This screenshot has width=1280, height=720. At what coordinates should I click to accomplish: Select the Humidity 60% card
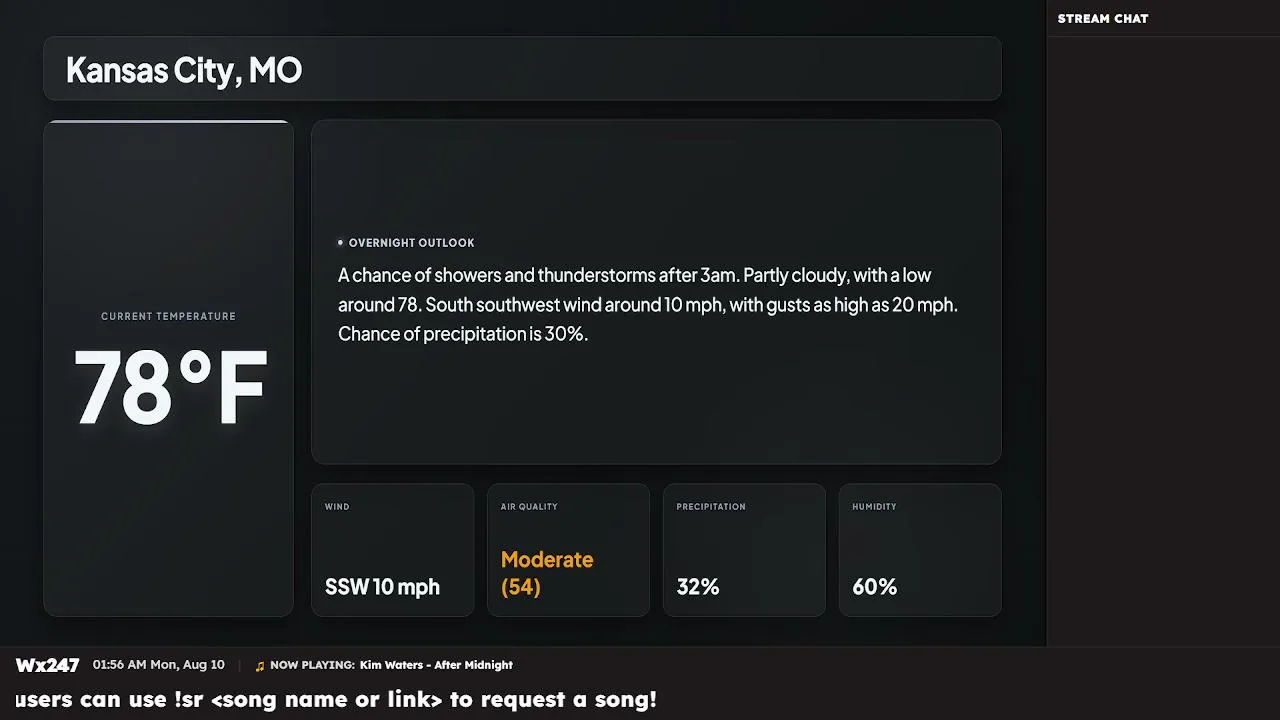[920, 550]
